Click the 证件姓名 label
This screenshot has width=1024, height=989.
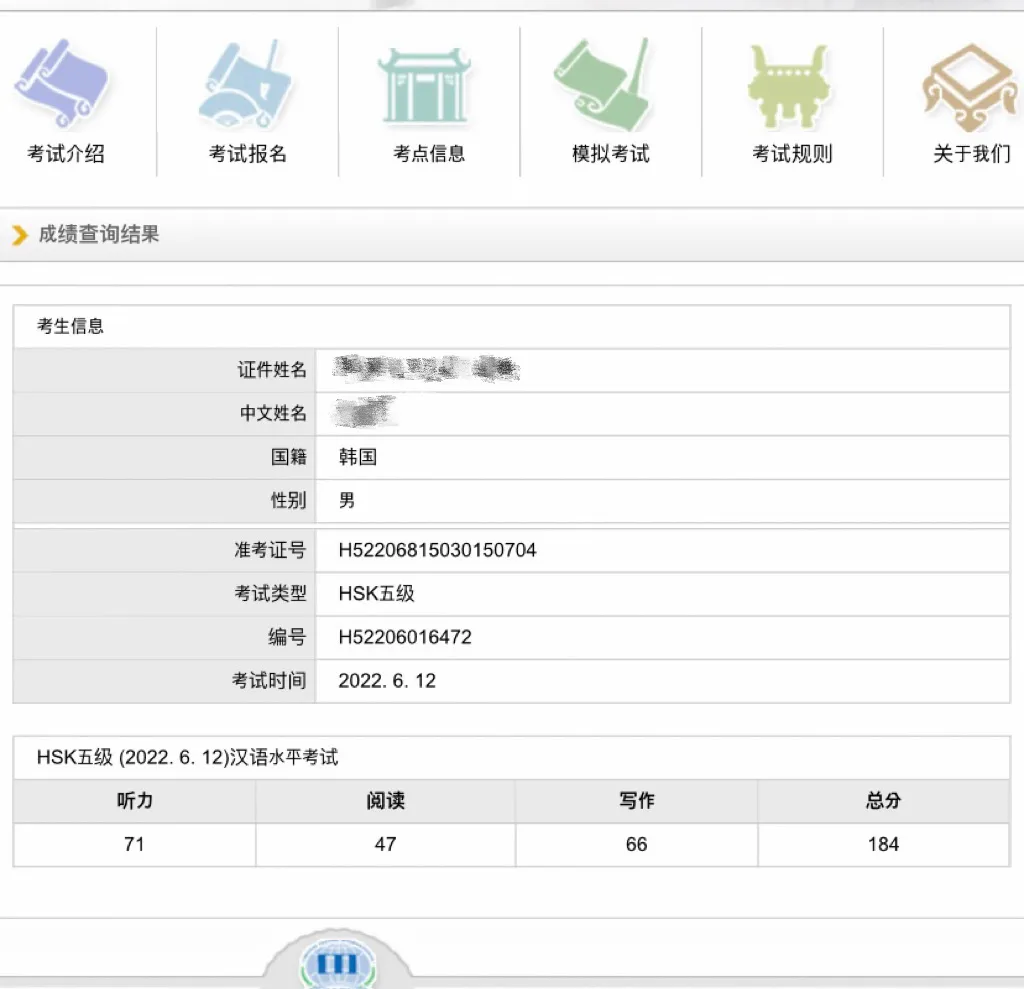point(272,370)
